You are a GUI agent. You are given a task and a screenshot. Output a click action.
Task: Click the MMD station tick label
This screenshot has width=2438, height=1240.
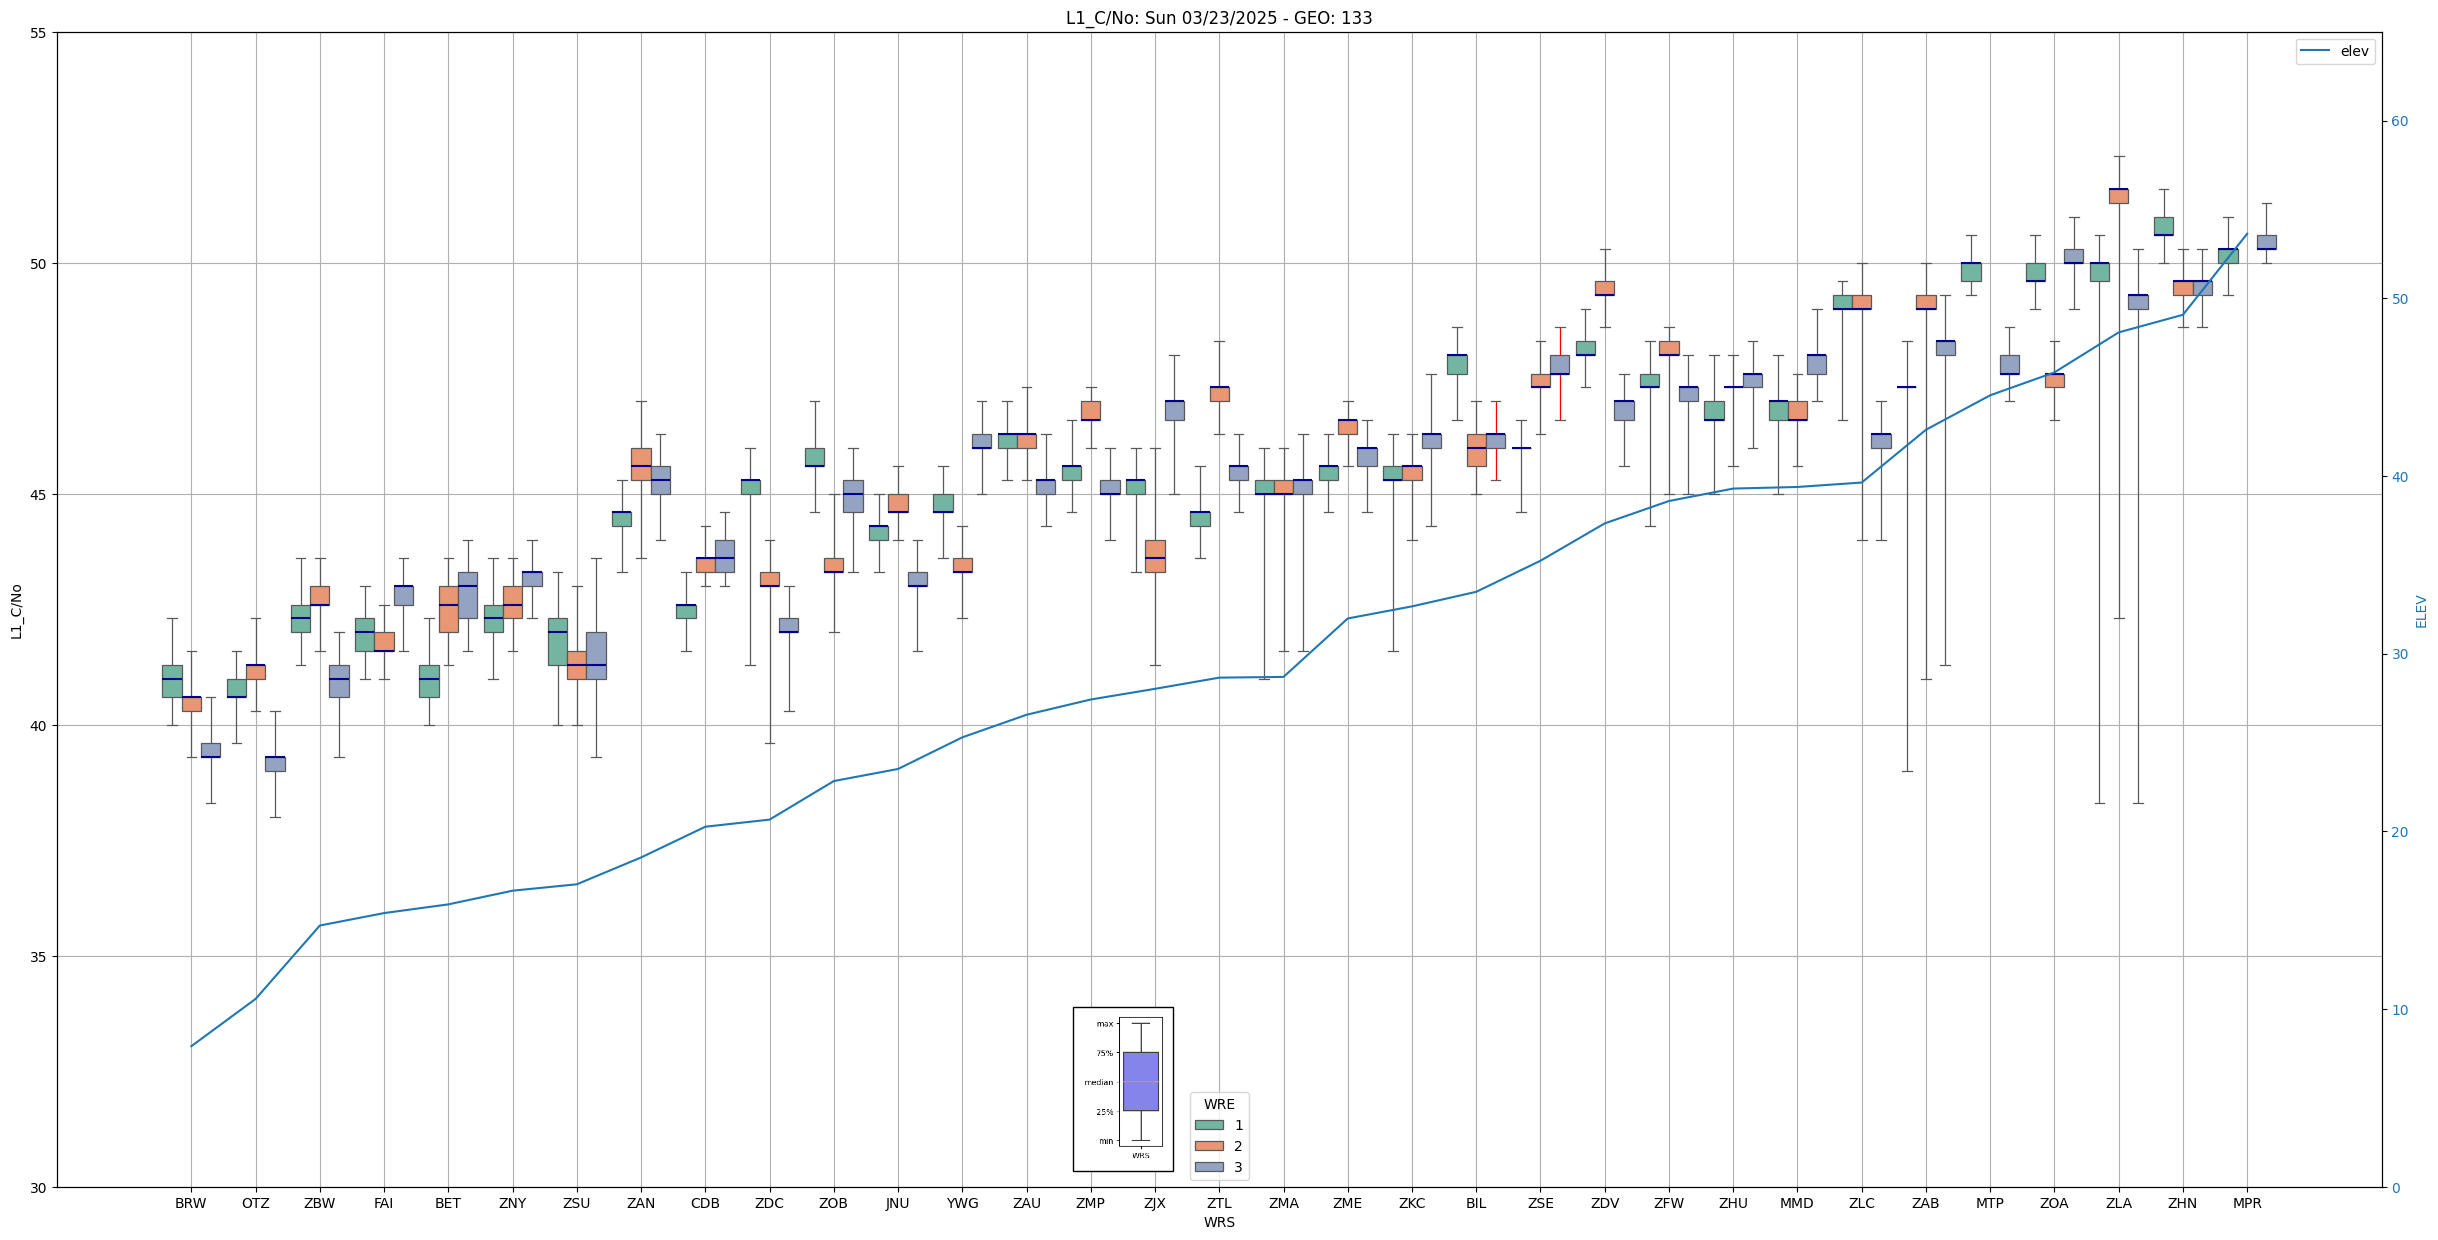(x=1796, y=1203)
